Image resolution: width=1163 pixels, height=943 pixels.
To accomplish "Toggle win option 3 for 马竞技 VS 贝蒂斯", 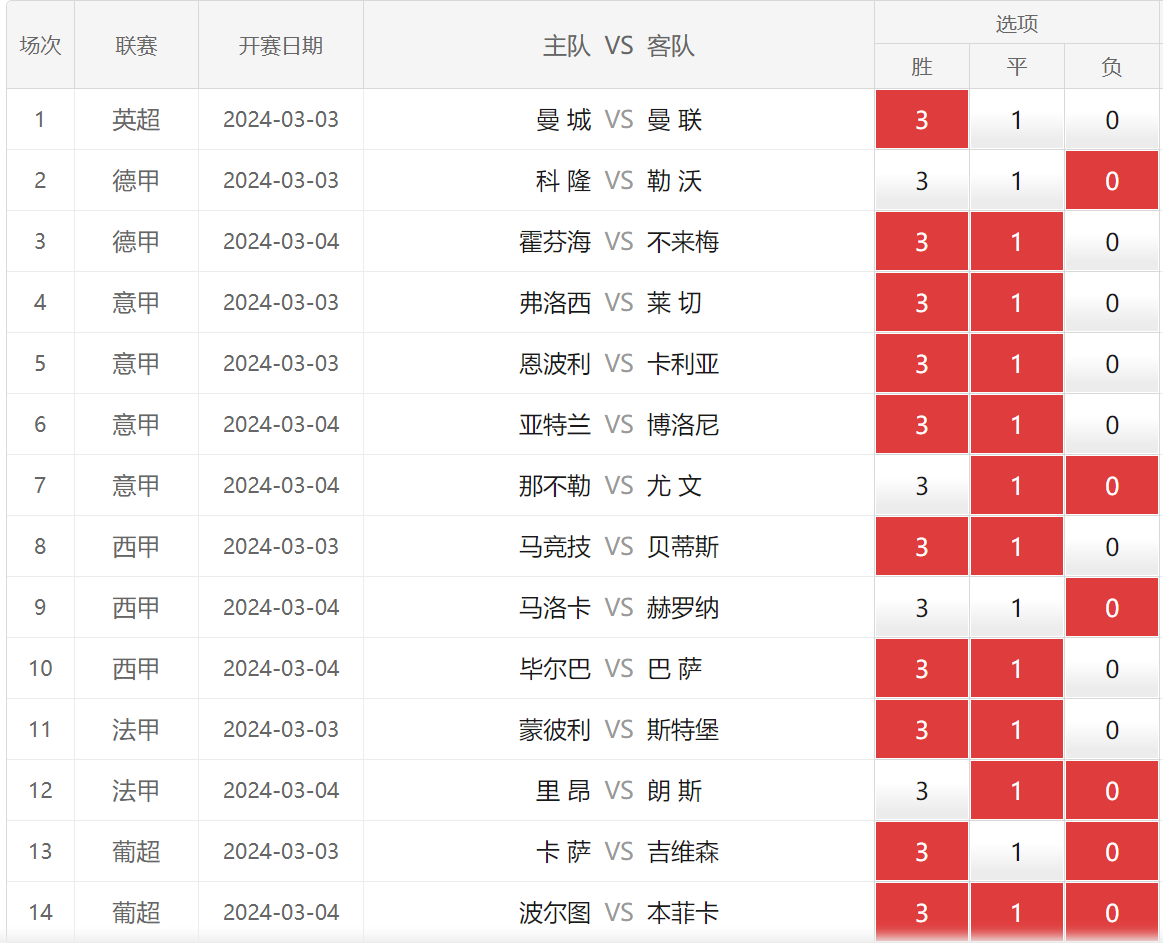I will (x=921, y=546).
